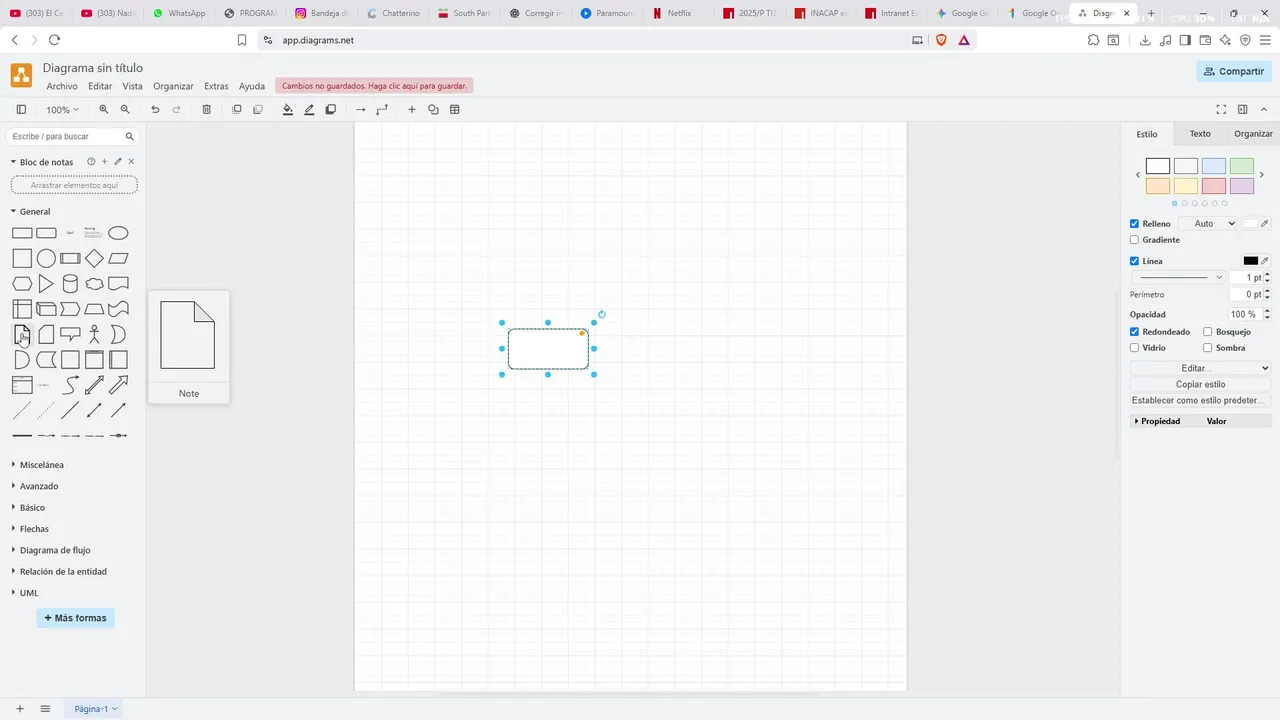Viewport: 1280px width, 720px height.
Task: Open the Extras menu
Action: coord(216,86)
